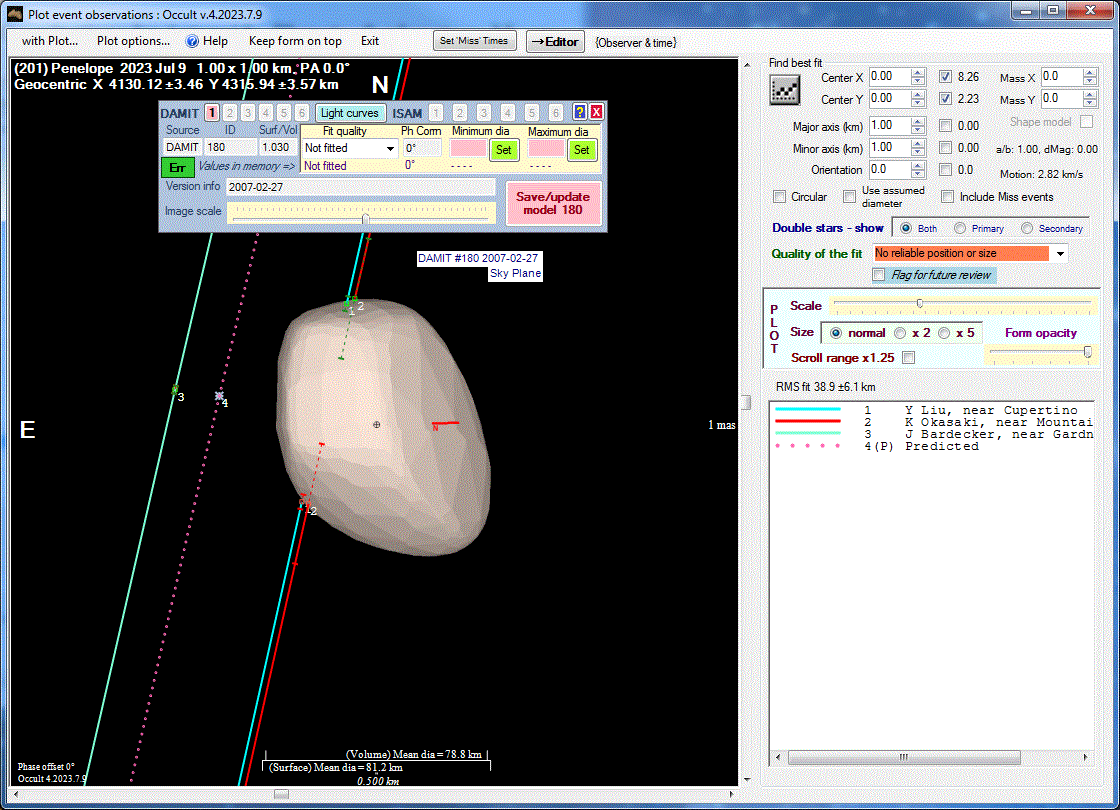
Task: Open the Fit quality dropdown
Action: coord(390,149)
